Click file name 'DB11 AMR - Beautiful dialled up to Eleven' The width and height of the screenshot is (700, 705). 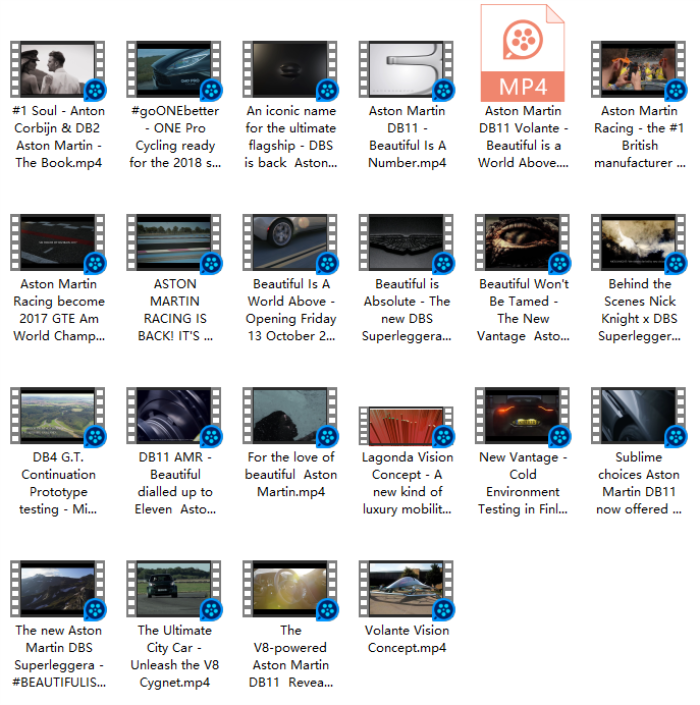[175, 483]
